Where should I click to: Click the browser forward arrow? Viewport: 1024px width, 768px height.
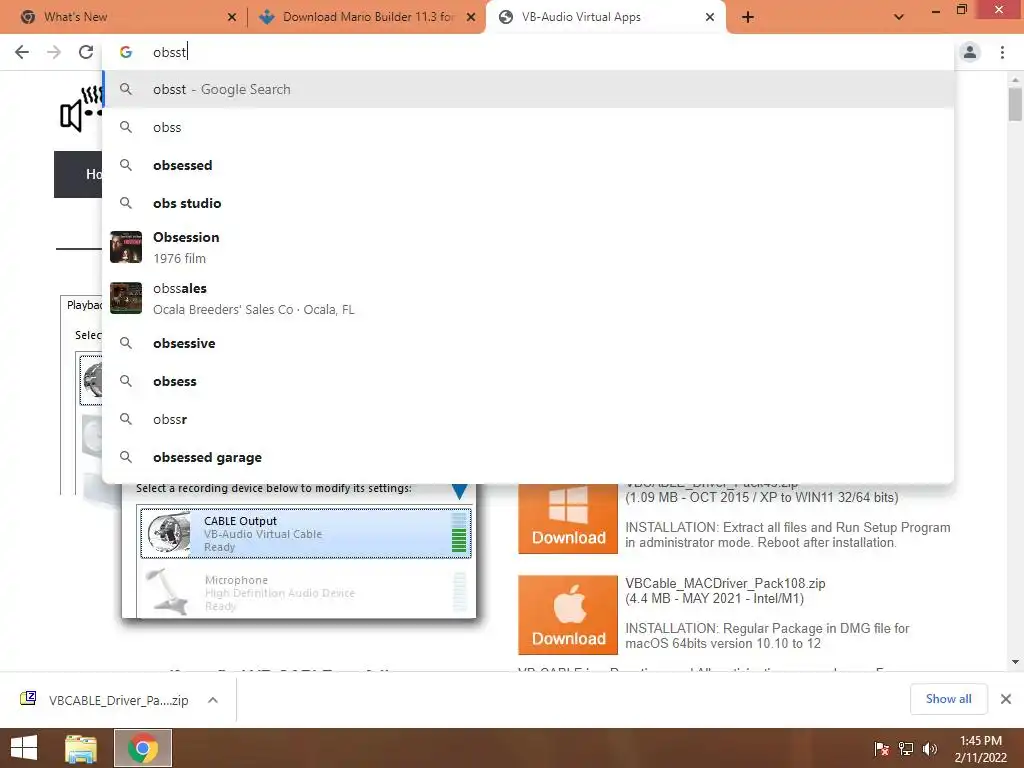click(x=54, y=52)
